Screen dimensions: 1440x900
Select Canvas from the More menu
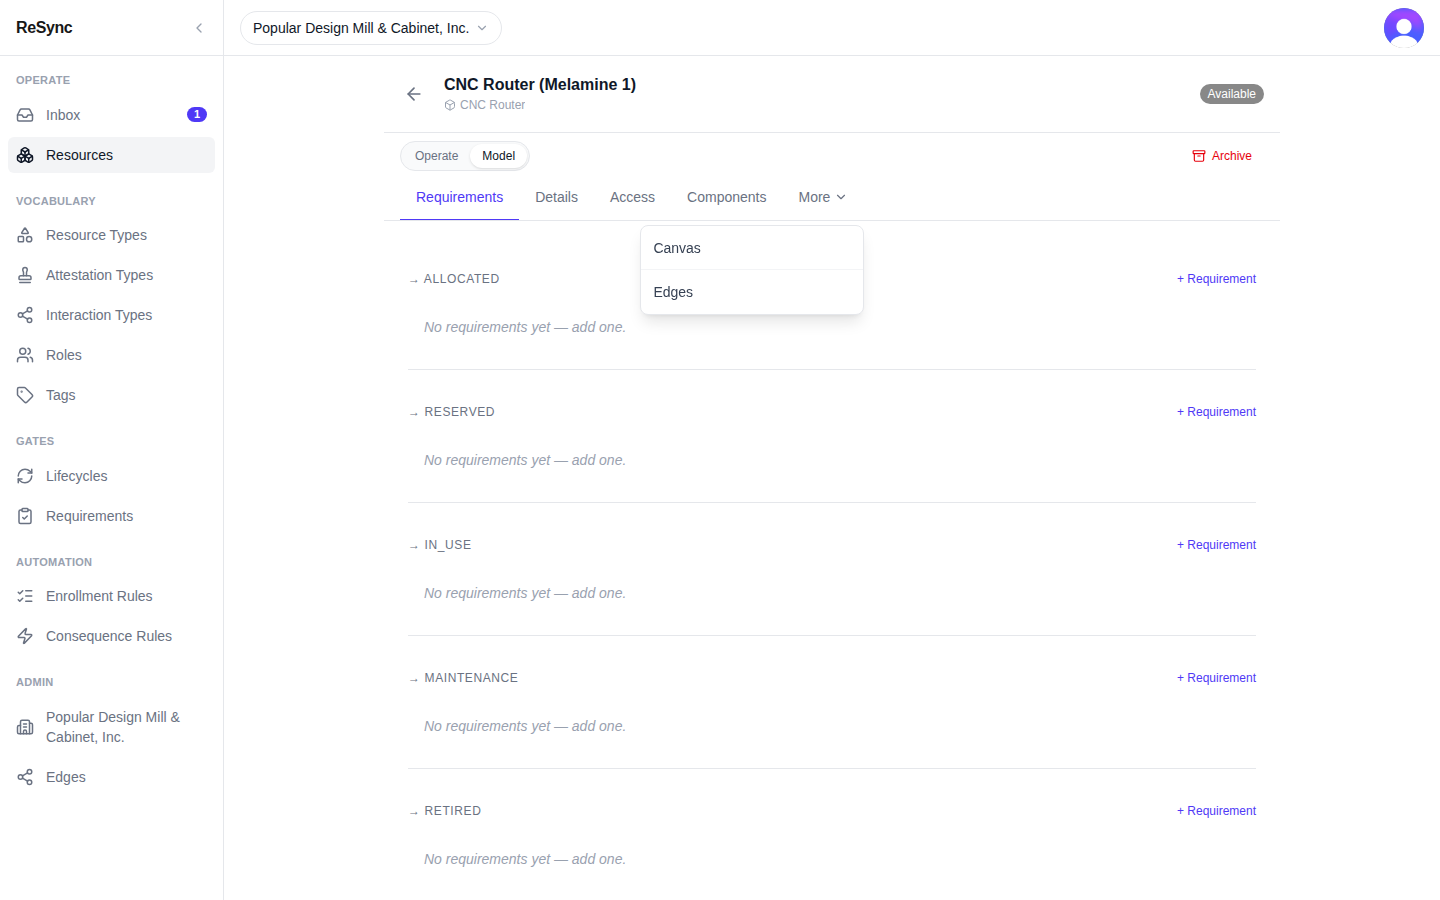752,248
